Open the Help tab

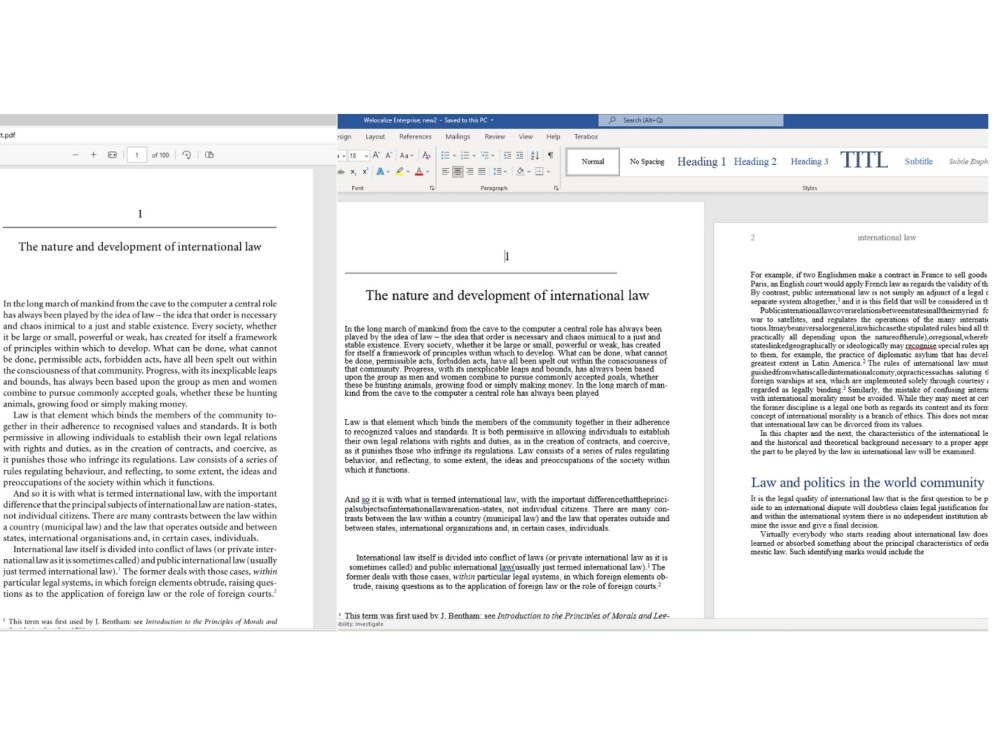coord(553,136)
